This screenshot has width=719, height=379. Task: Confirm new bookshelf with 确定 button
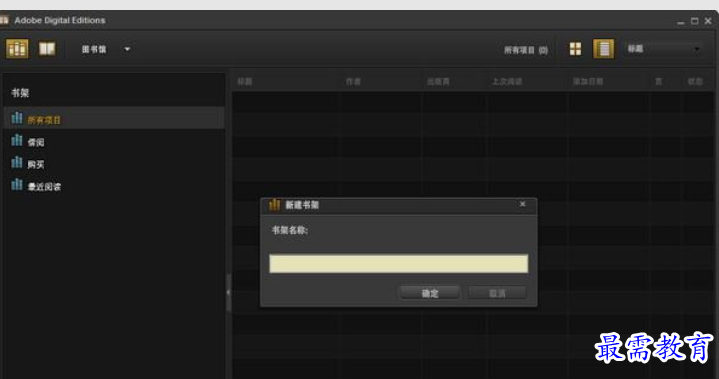click(430, 293)
